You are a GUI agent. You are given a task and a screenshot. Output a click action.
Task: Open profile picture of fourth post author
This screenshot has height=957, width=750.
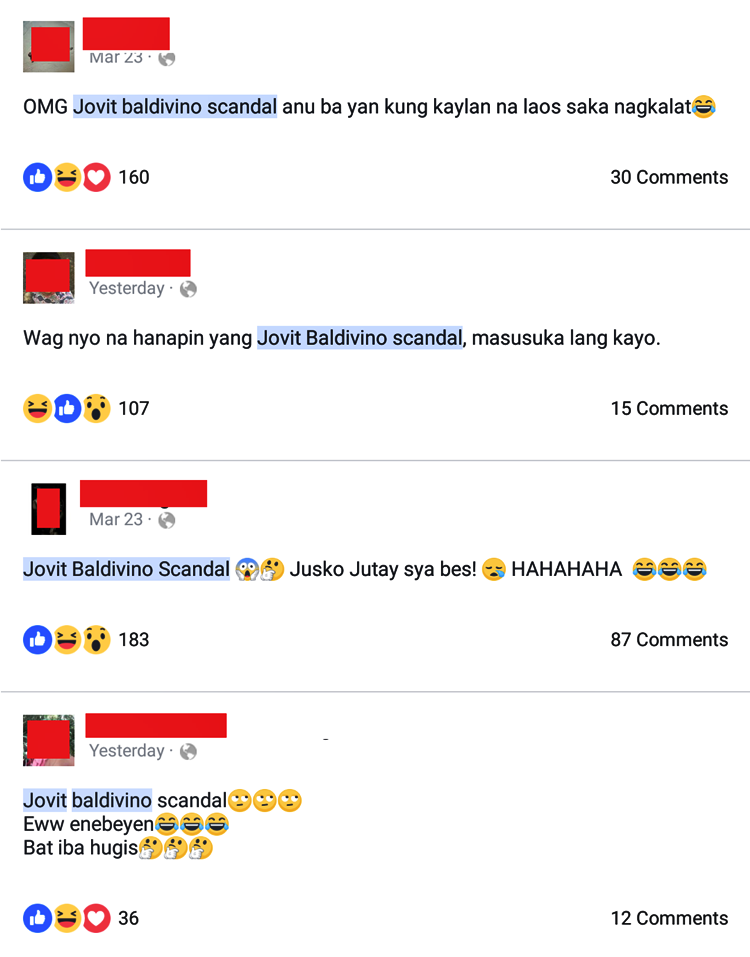(x=49, y=740)
